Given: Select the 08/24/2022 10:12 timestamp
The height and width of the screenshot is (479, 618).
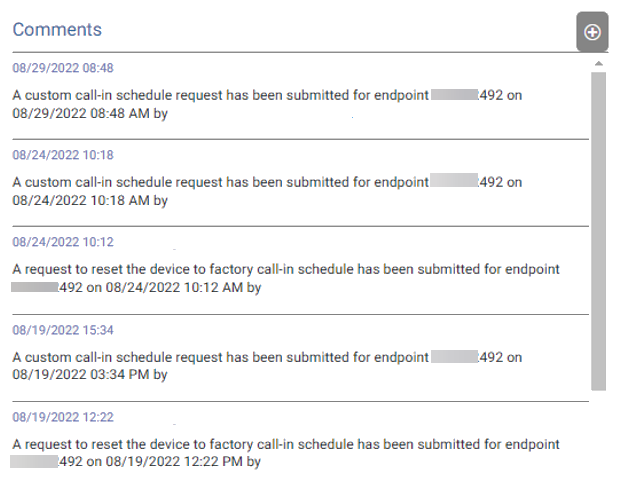Looking at the screenshot, I should [63, 242].
